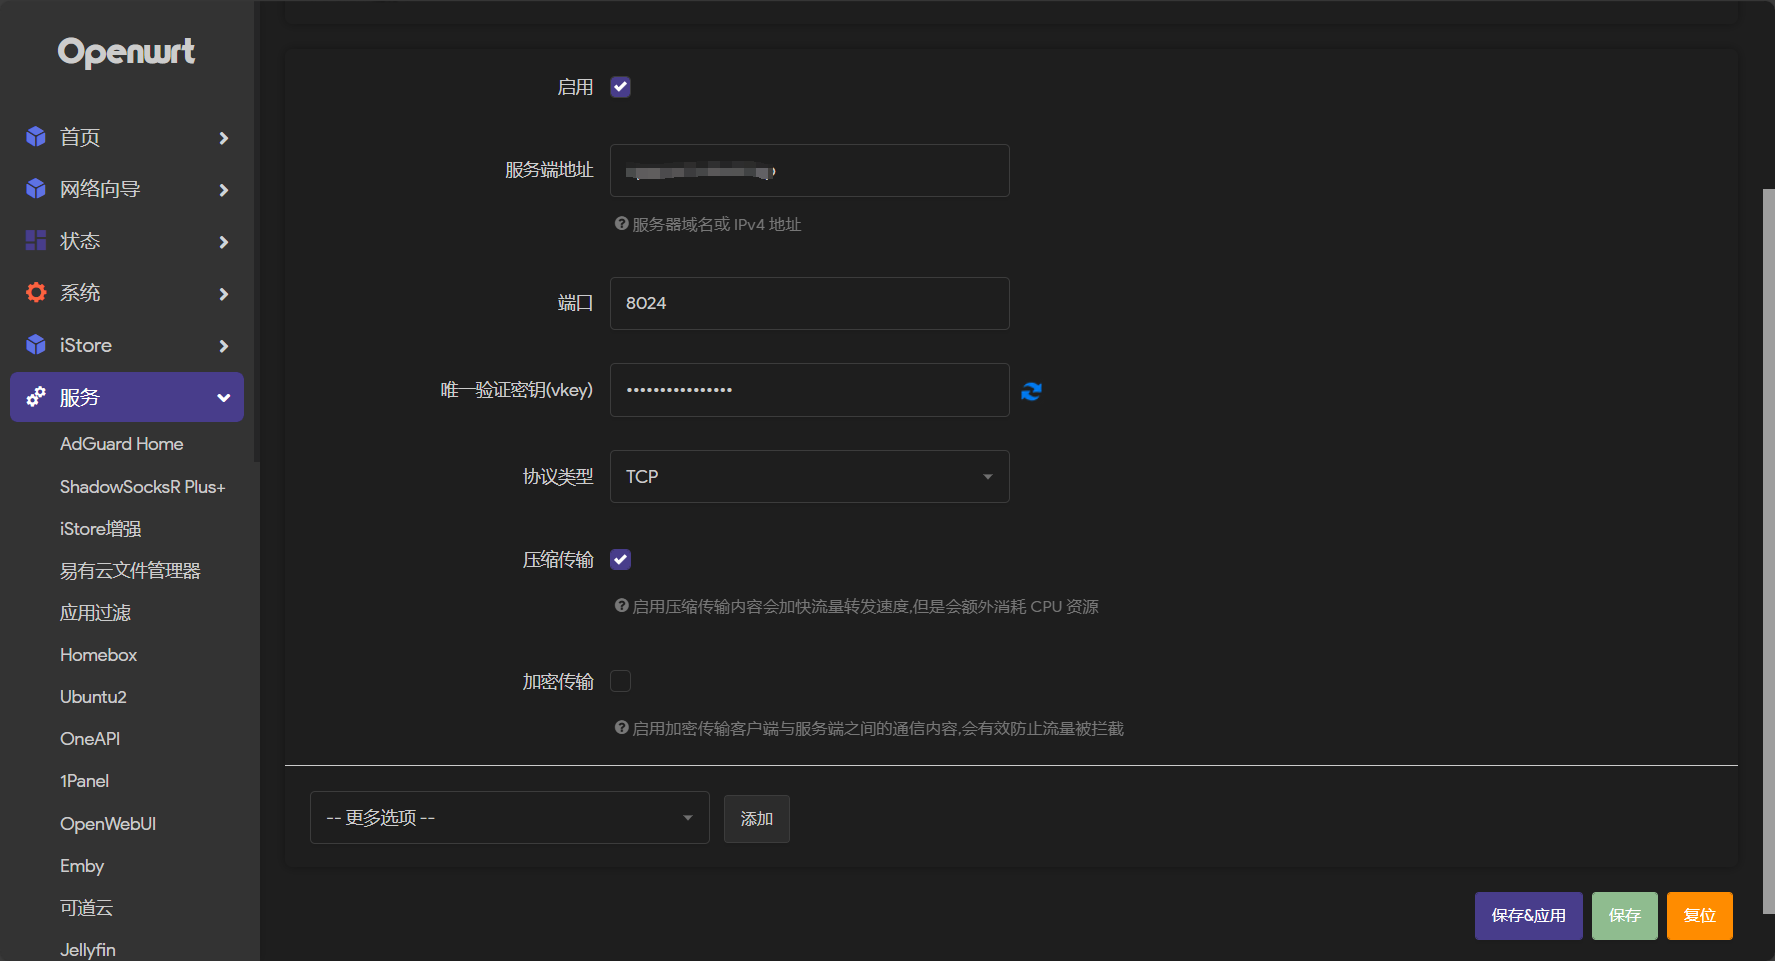The height and width of the screenshot is (961, 1775).
Task: Open the 网络向导 sidebar icon
Action: tap(35, 188)
